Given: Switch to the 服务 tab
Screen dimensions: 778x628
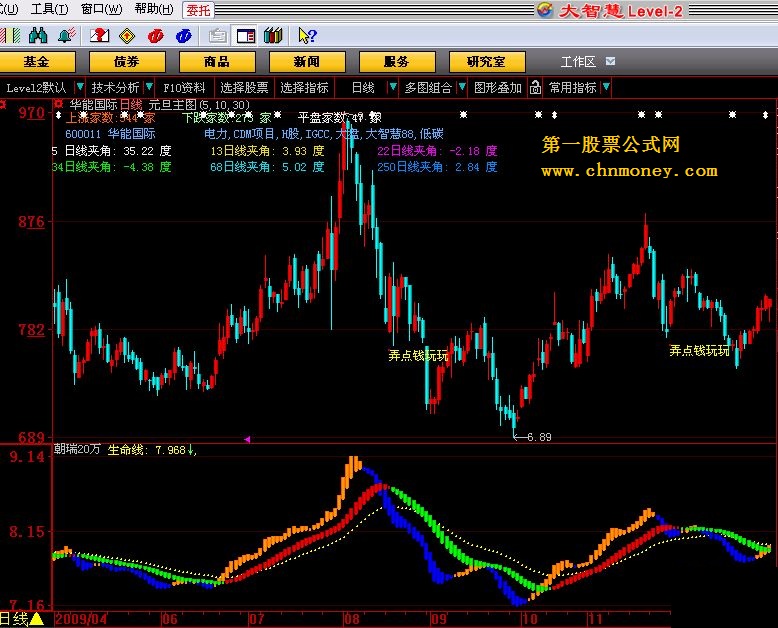Looking at the screenshot, I should pyautogui.click(x=396, y=62).
